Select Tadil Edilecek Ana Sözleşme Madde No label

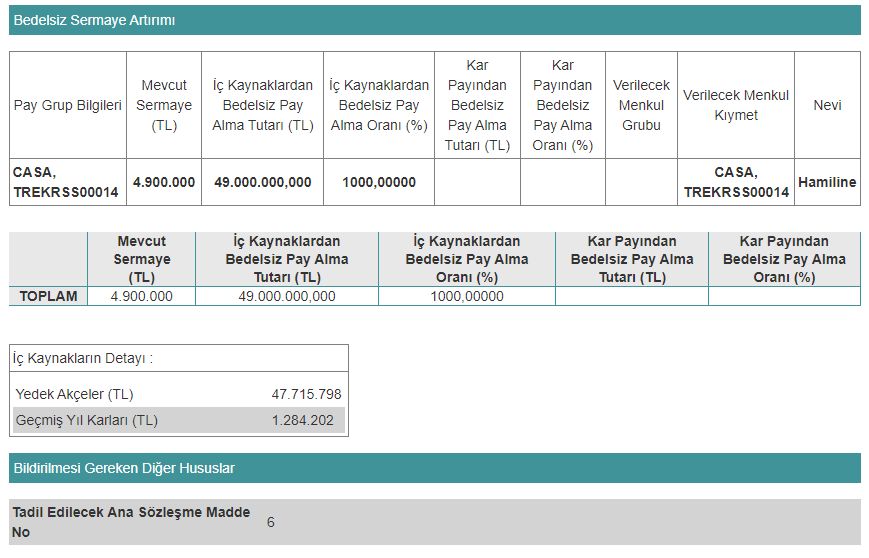point(130,522)
